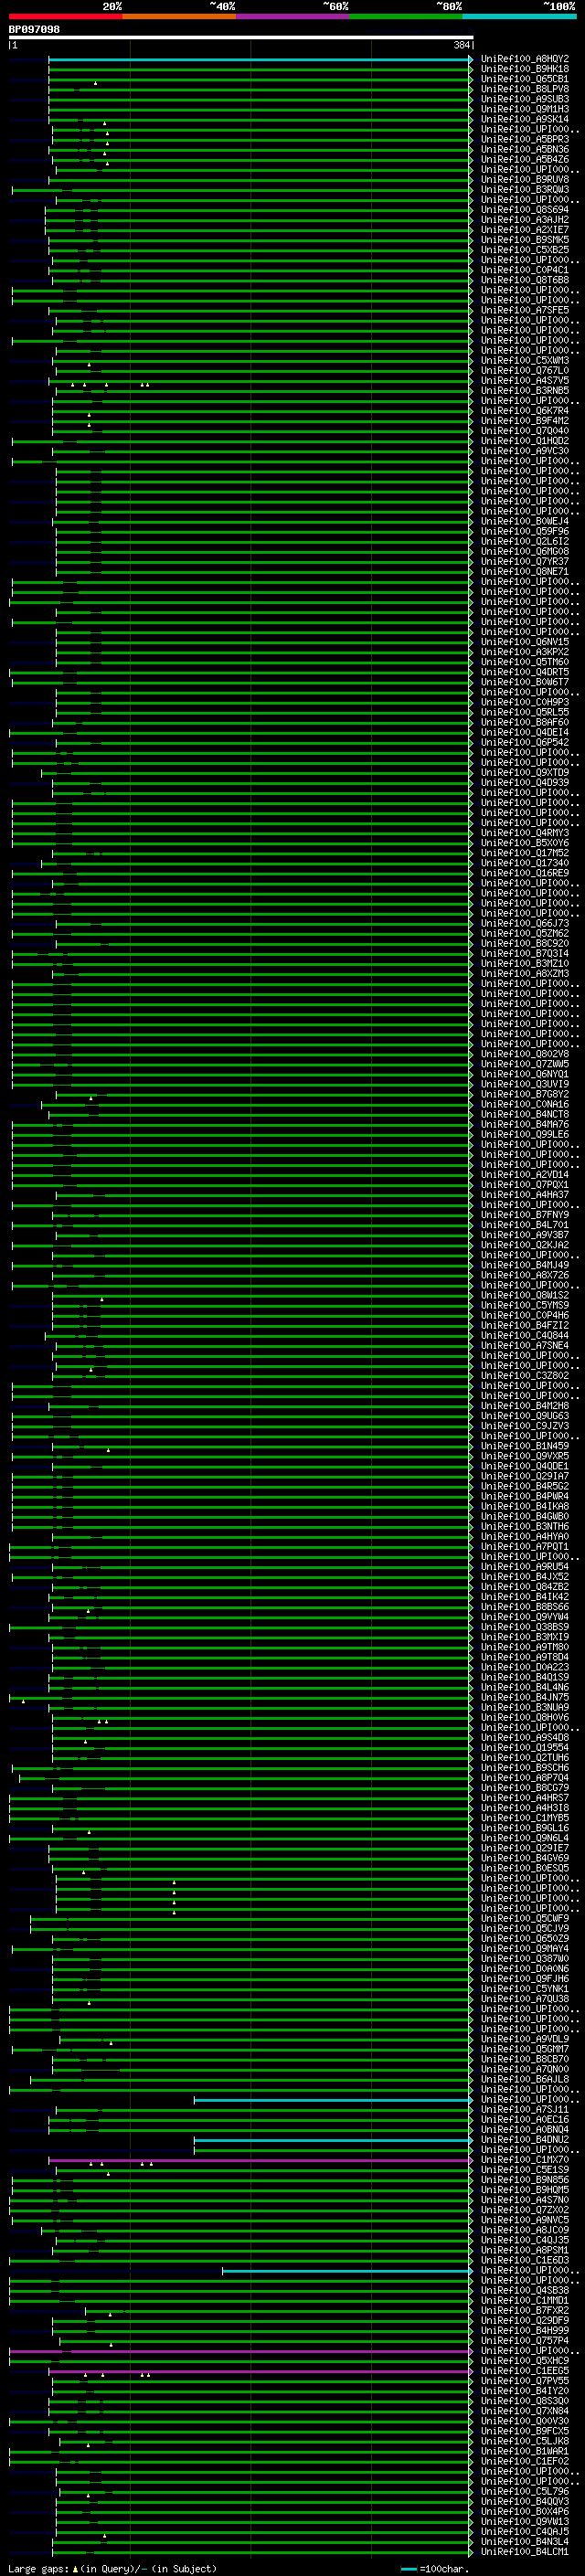Viewport: 585px width, 2576px height.
Task: Open UniRef100_Q4DEI4 from the list
Action: click(x=525, y=732)
